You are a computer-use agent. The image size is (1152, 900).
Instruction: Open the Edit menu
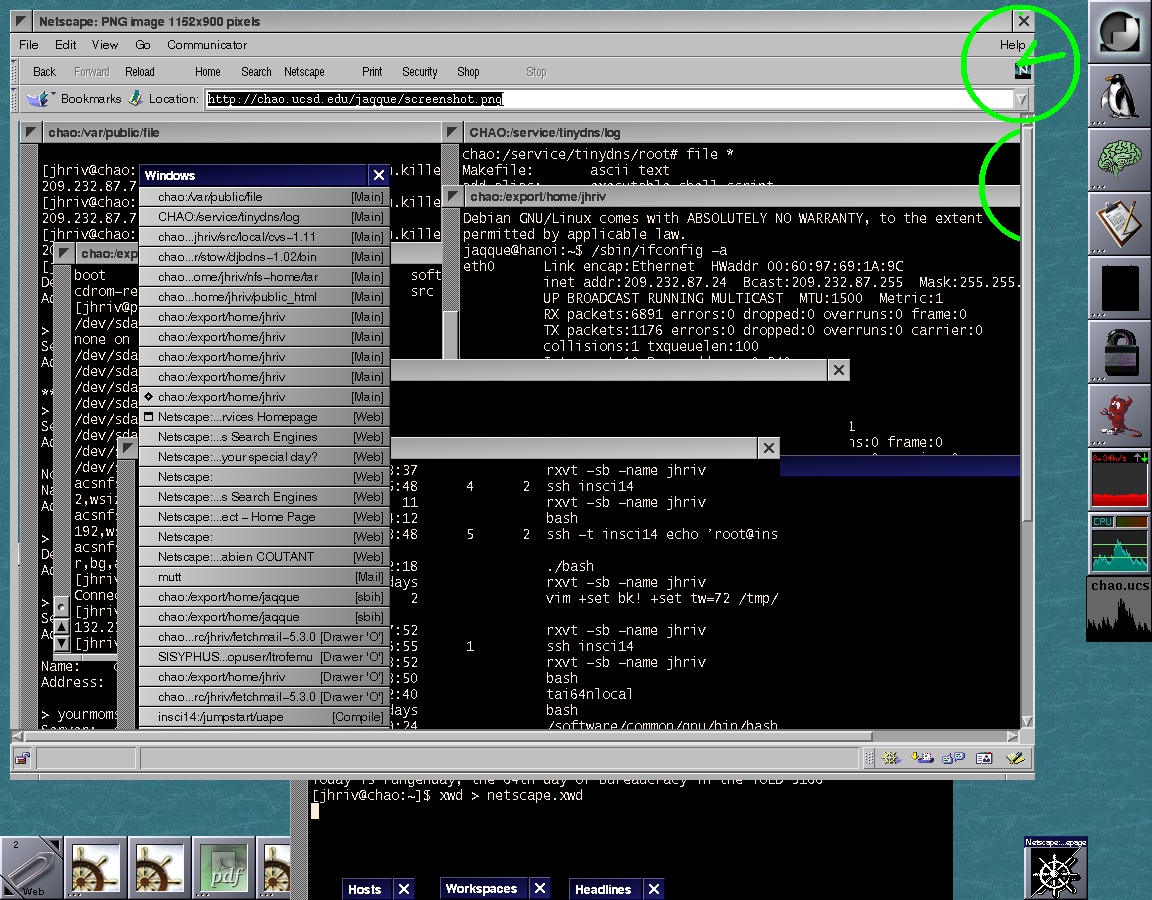65,45
